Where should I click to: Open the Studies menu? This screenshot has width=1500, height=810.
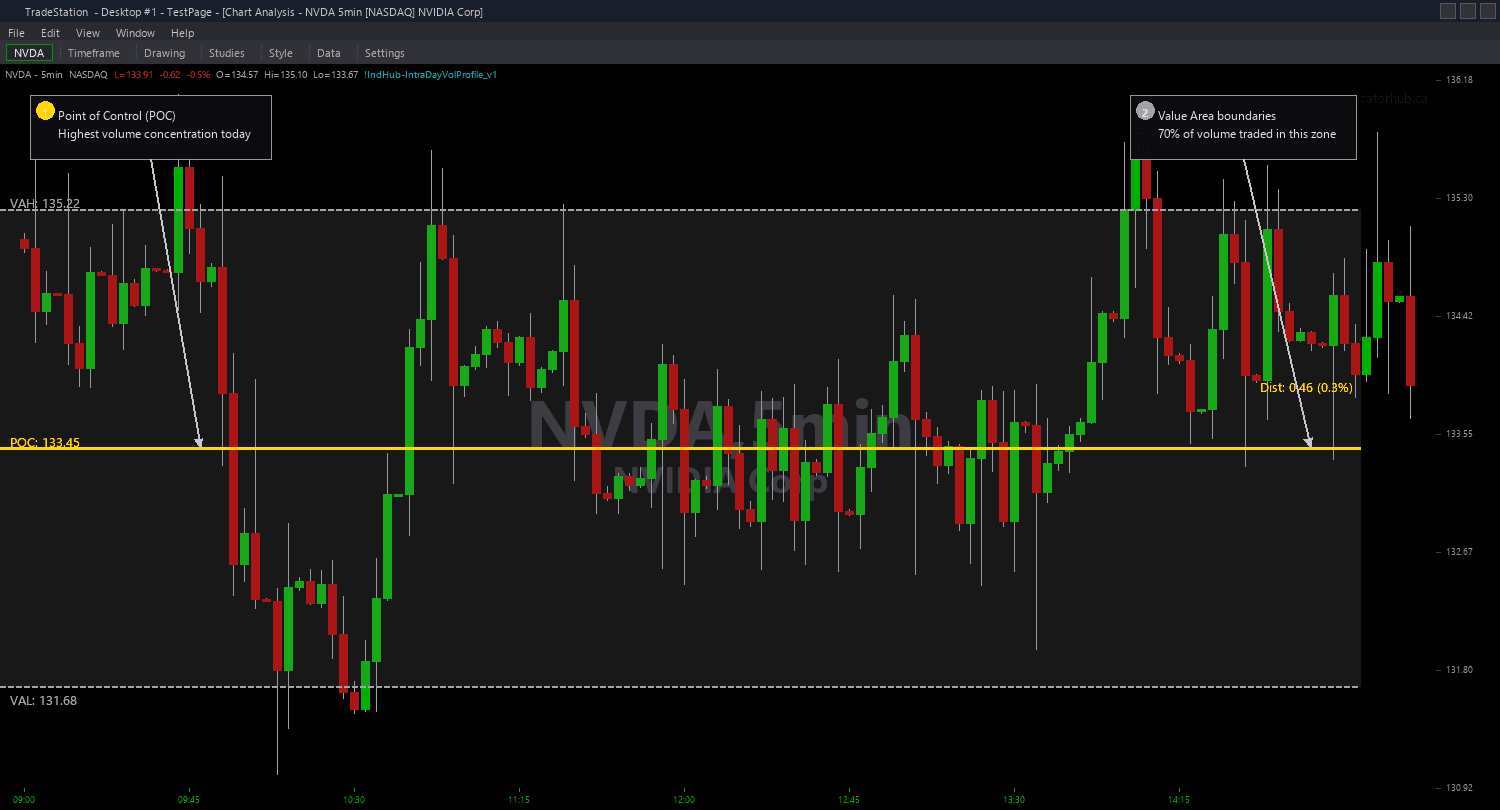click(227, 53)
